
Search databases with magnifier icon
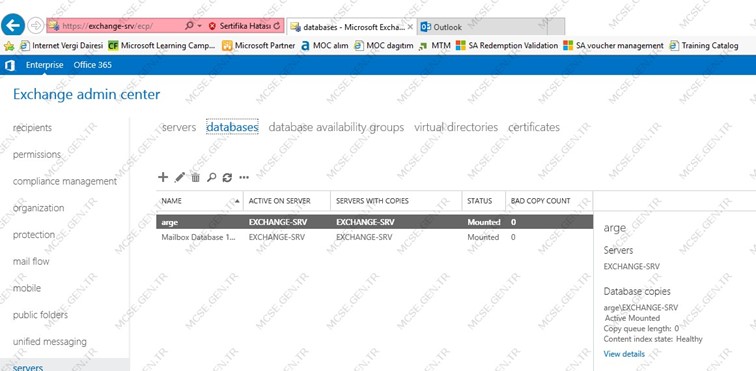point(211,178)
